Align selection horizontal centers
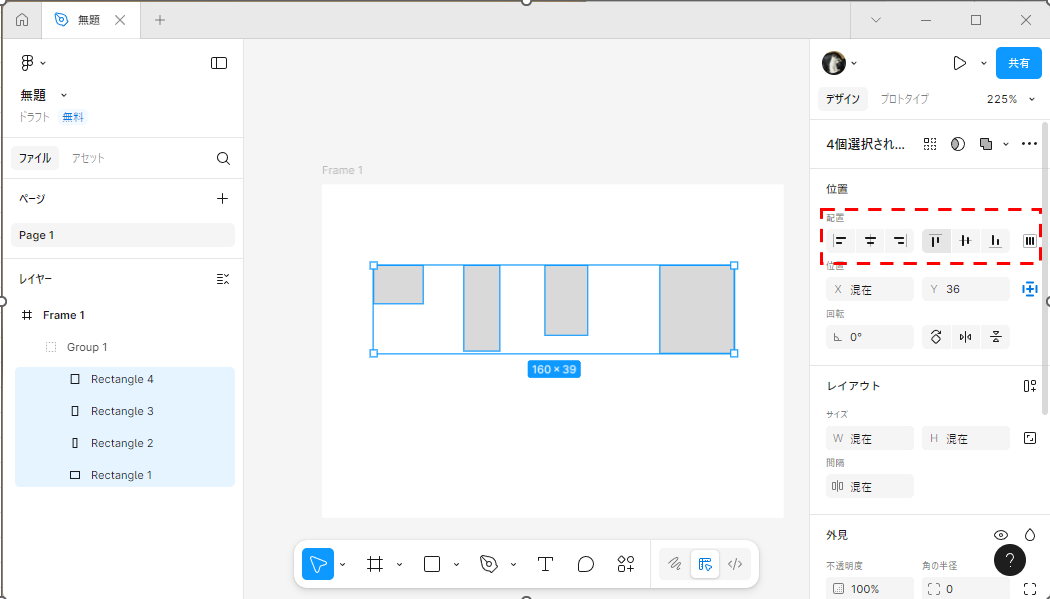This screenshot has height=599, width=1050. 870,241
